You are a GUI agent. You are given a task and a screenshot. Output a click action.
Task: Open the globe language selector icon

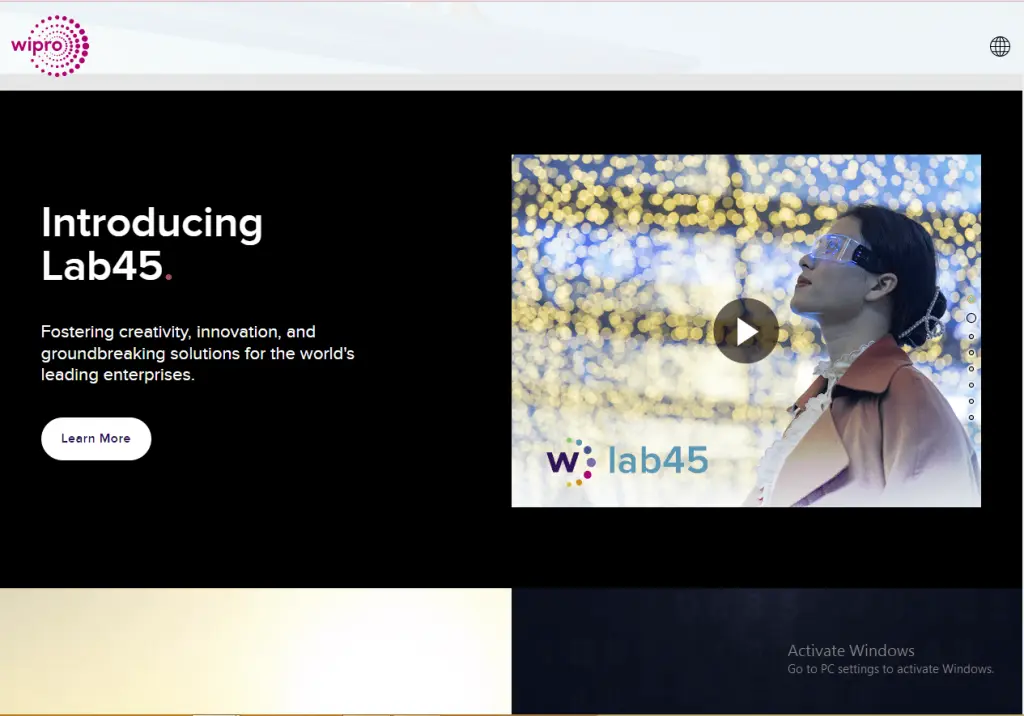tap(999, 47)
